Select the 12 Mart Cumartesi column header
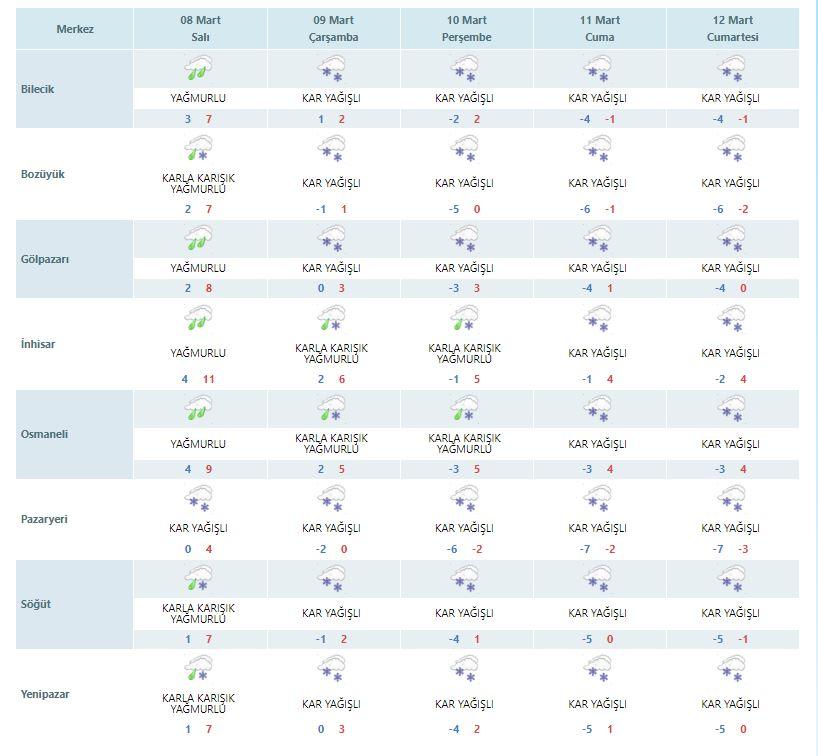The width and height of the screenshot is (818, 756). click(x=732, y=29)
